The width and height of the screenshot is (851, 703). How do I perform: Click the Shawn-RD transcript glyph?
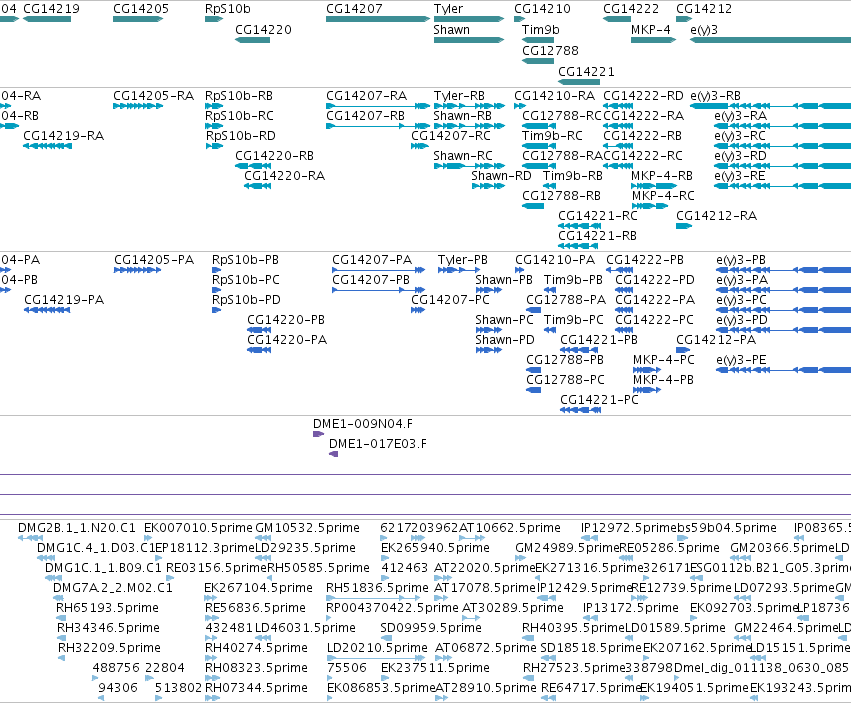point(488,186)
